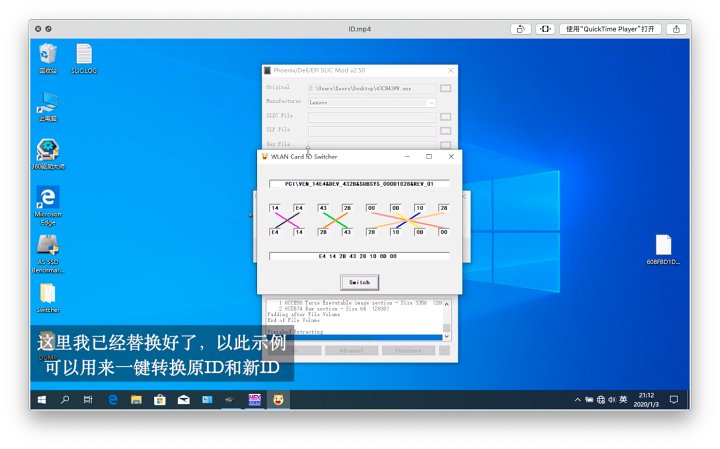This screenshot has width=720, height=449.
Task: Open the Switcher folder on desktop
Action: point(47,297)
